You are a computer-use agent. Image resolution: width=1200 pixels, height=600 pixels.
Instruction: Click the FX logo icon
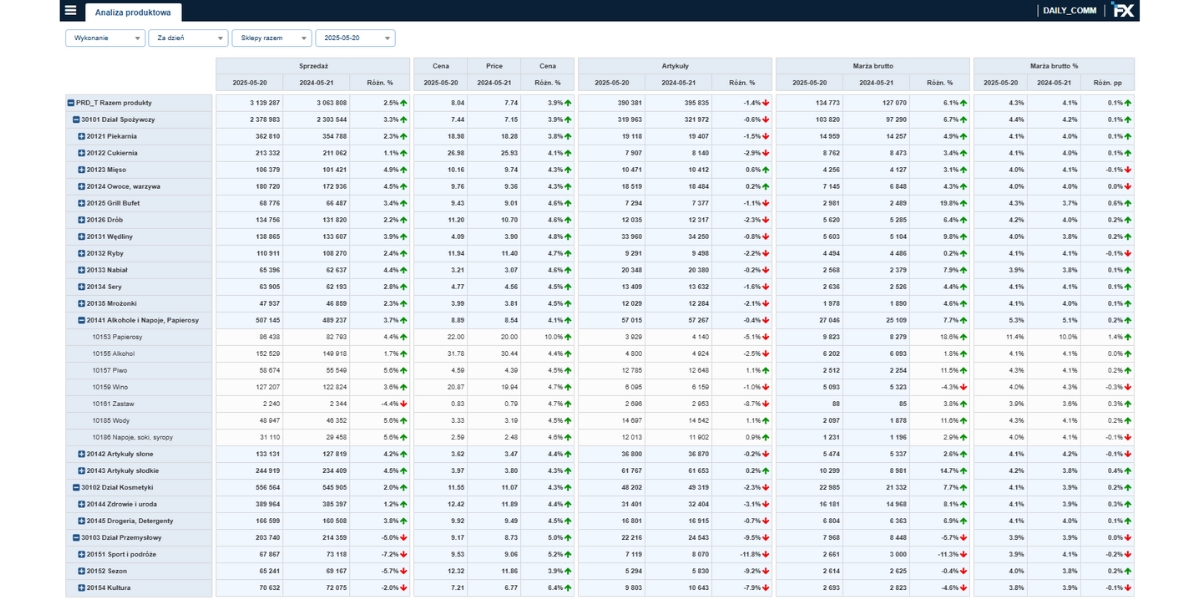point(1123,10)
